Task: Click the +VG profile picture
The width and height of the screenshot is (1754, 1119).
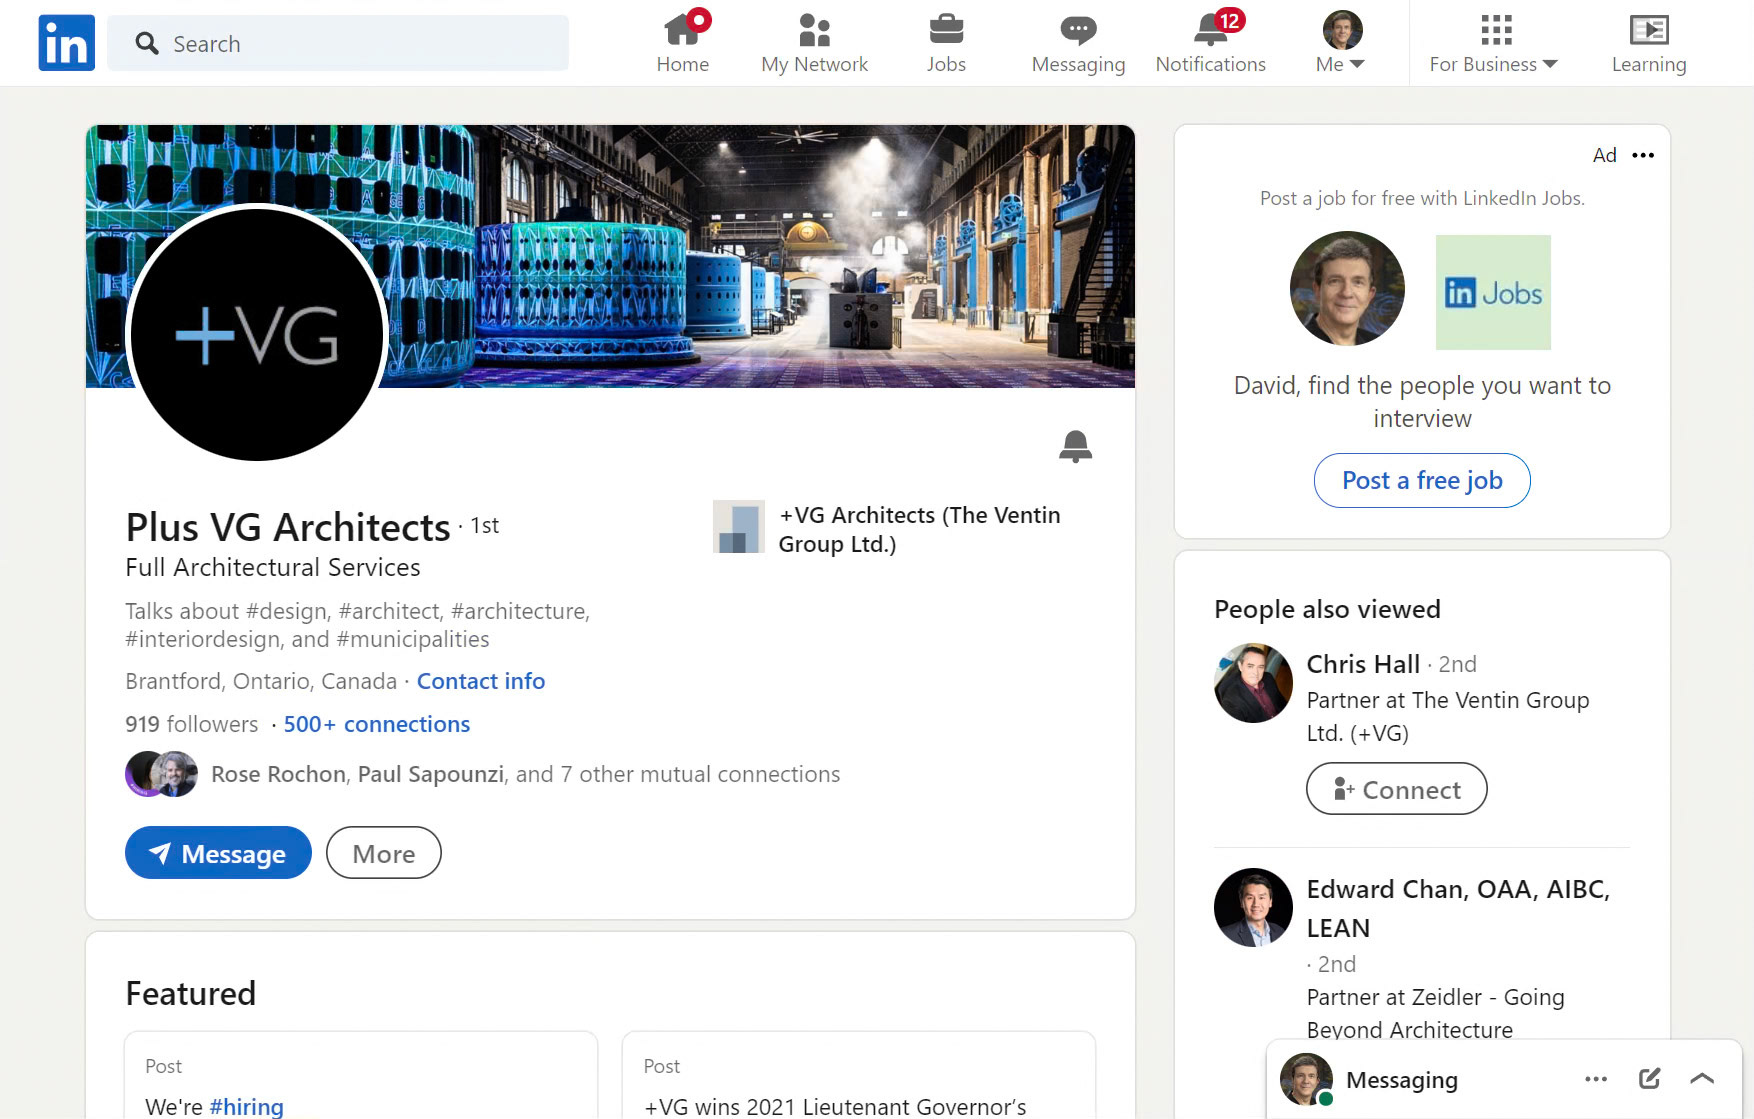Action: coord(258,333)
